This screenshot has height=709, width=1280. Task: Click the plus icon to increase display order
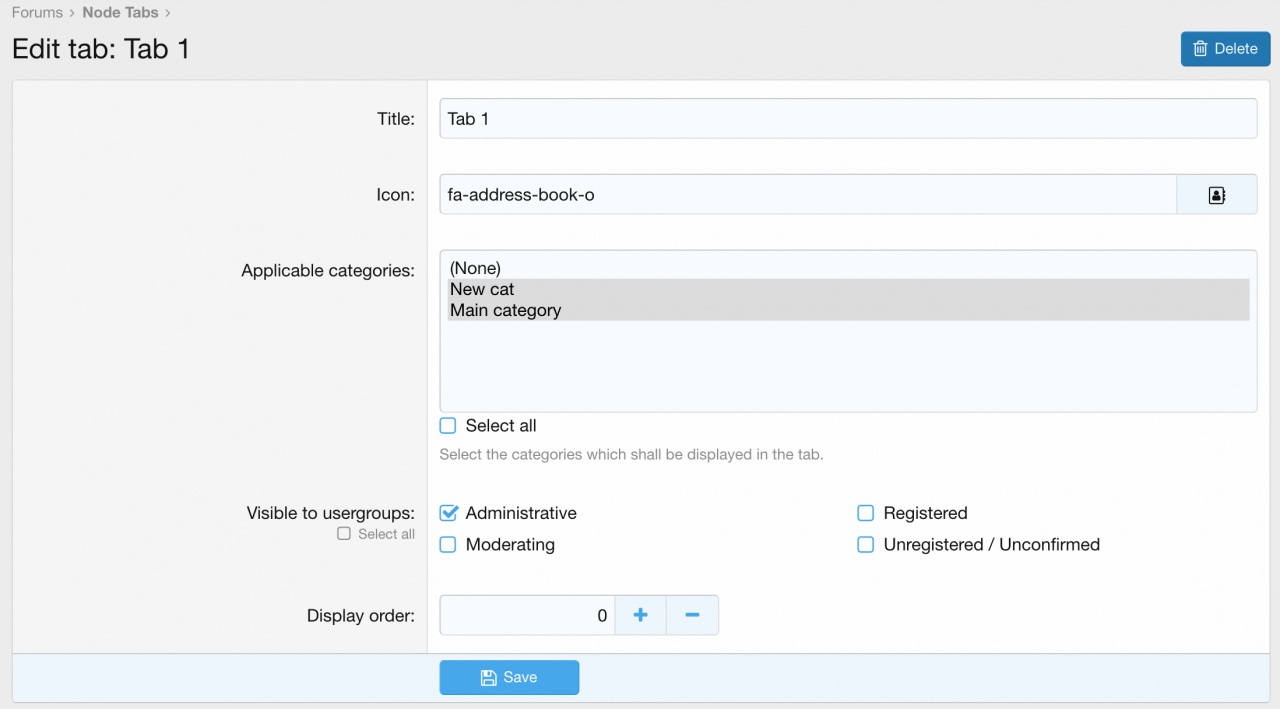[x=640, y=615]
